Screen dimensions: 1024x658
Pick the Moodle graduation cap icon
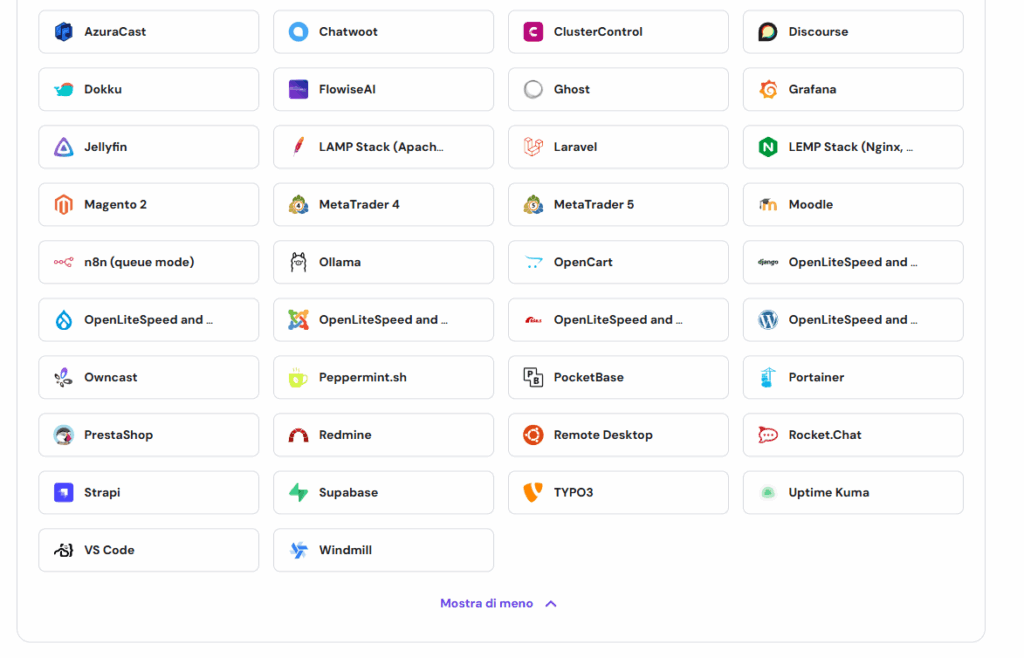click(768, 204)
